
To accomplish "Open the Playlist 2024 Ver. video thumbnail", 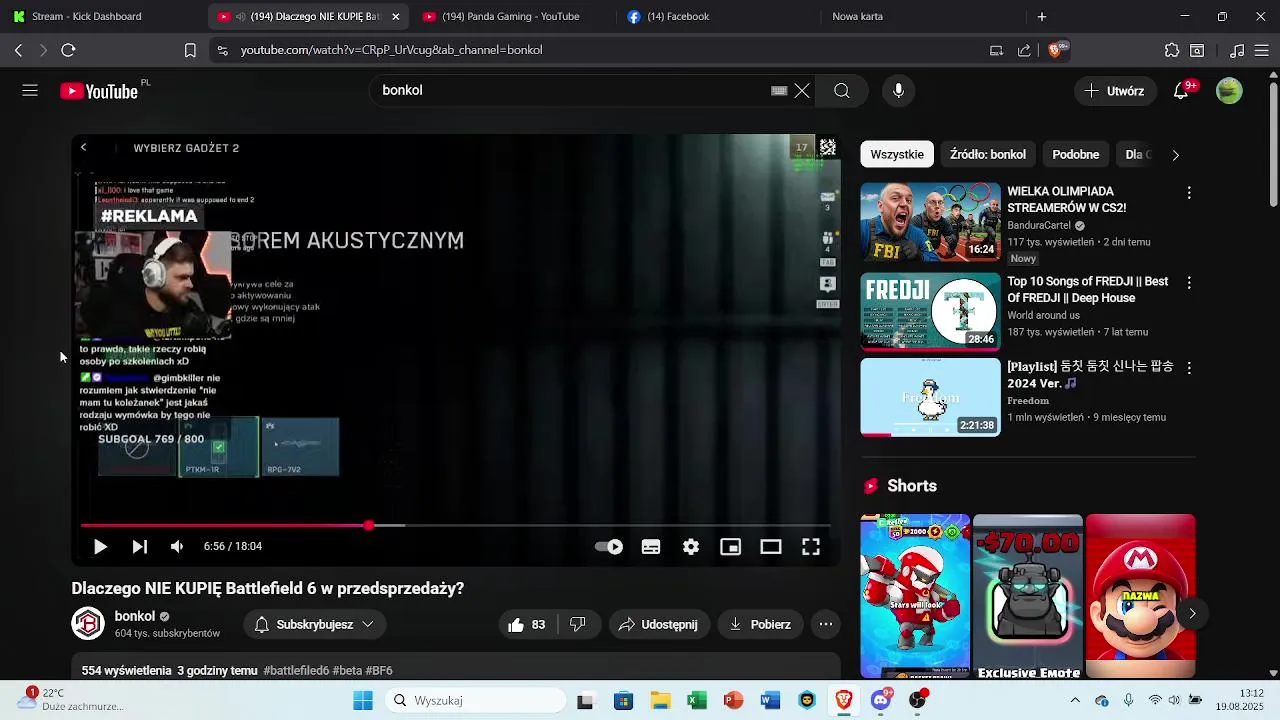I will pyautogui.click(x=931, y=397).
